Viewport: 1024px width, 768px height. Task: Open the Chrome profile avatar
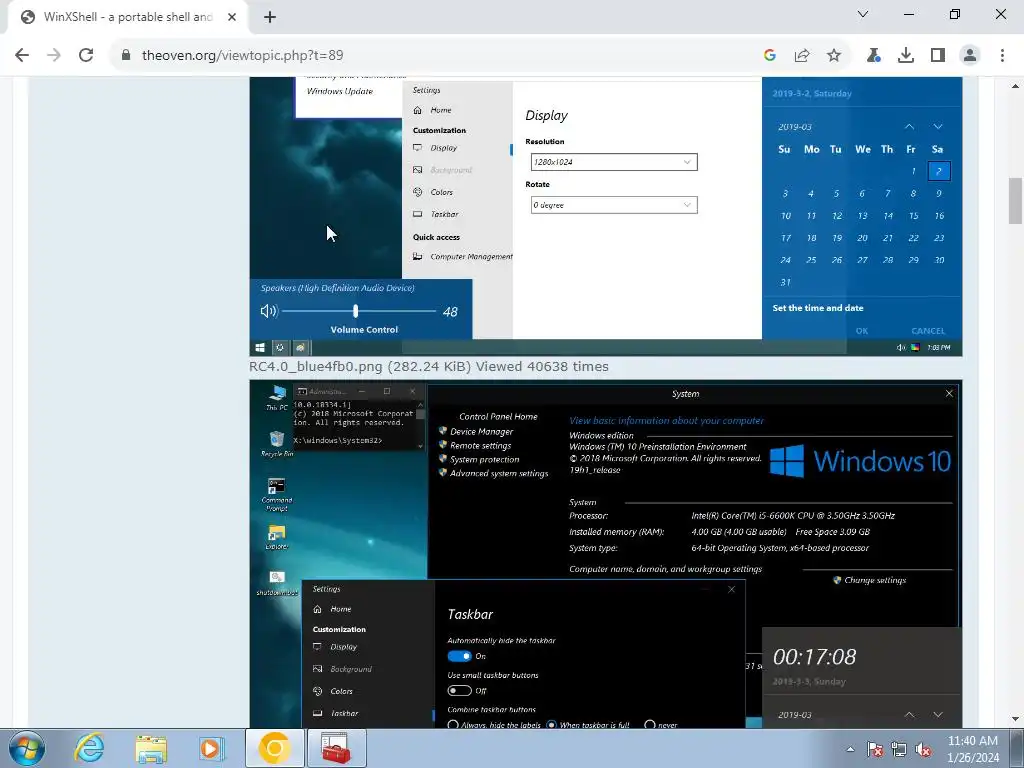click(970, 56)
